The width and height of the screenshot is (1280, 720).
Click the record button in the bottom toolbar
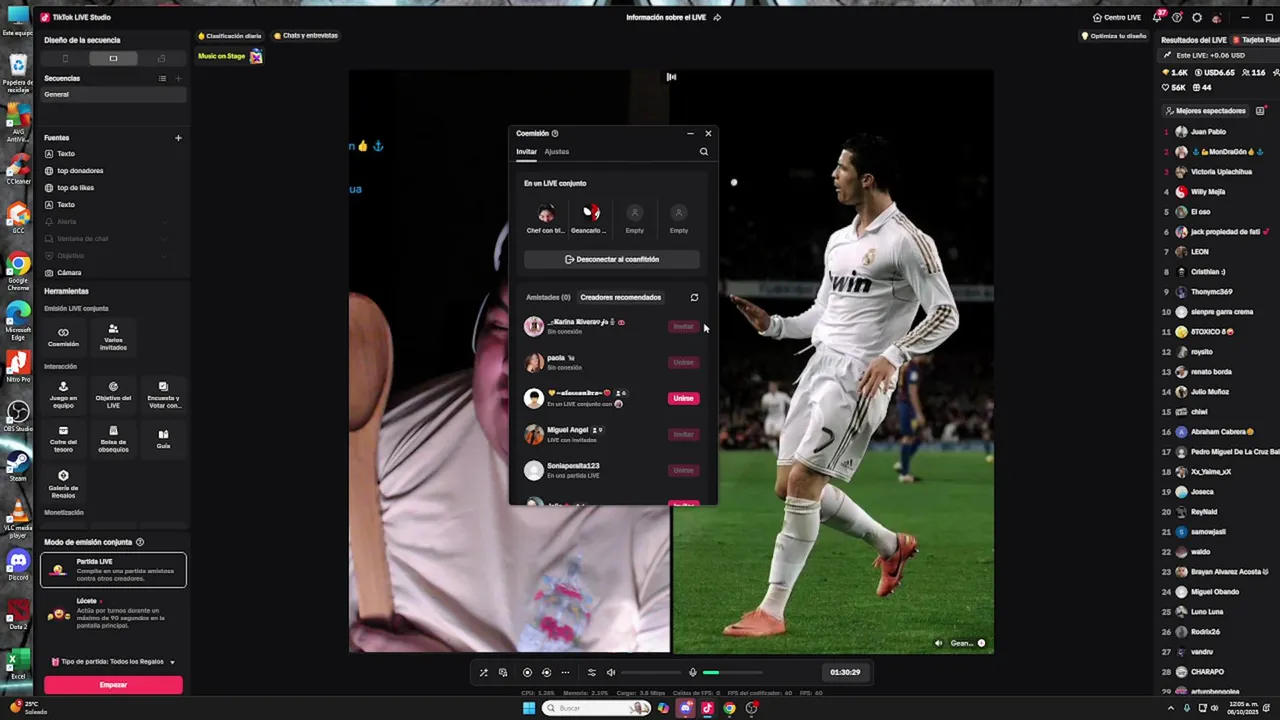pyautogui.click(x=527, y=672)
